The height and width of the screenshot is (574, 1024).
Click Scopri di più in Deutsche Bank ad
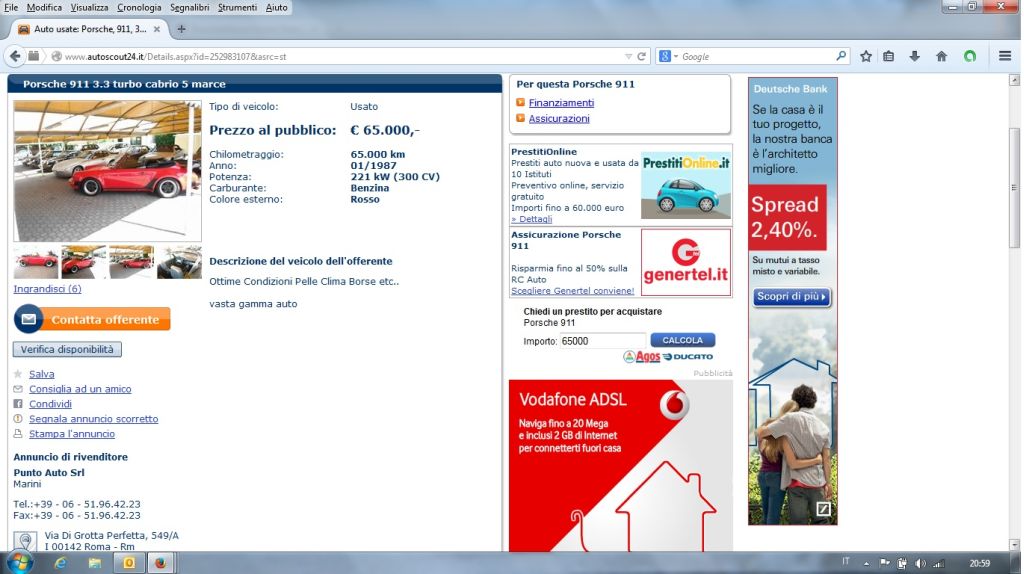(792, 296)
